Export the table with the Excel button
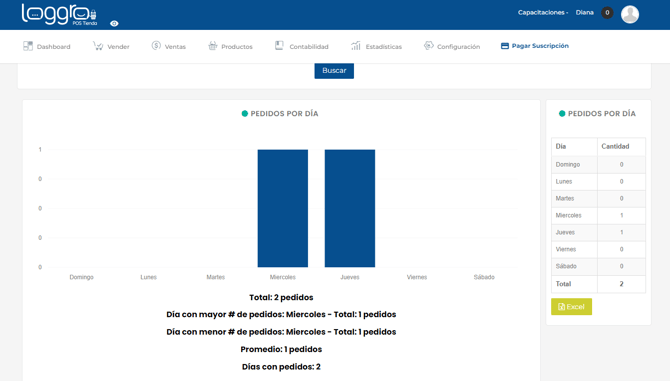This screenshot has width=670, height=381. 571,307
